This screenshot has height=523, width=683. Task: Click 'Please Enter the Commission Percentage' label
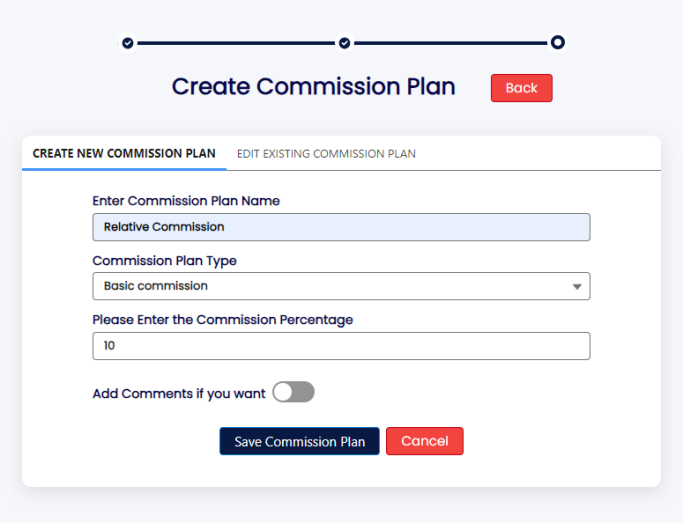[x=222, y=320]
